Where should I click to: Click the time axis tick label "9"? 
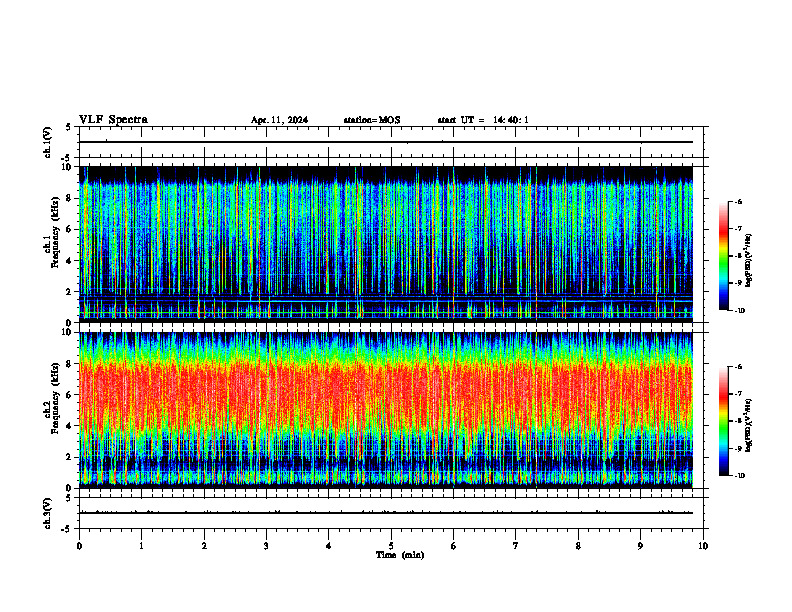[x=640, y=546]
